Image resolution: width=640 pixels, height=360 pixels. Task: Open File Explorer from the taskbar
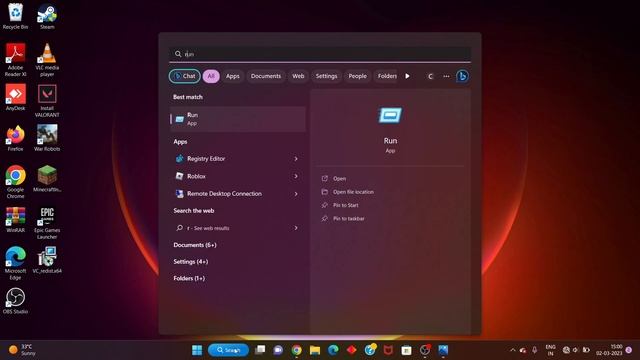(315, 350)
